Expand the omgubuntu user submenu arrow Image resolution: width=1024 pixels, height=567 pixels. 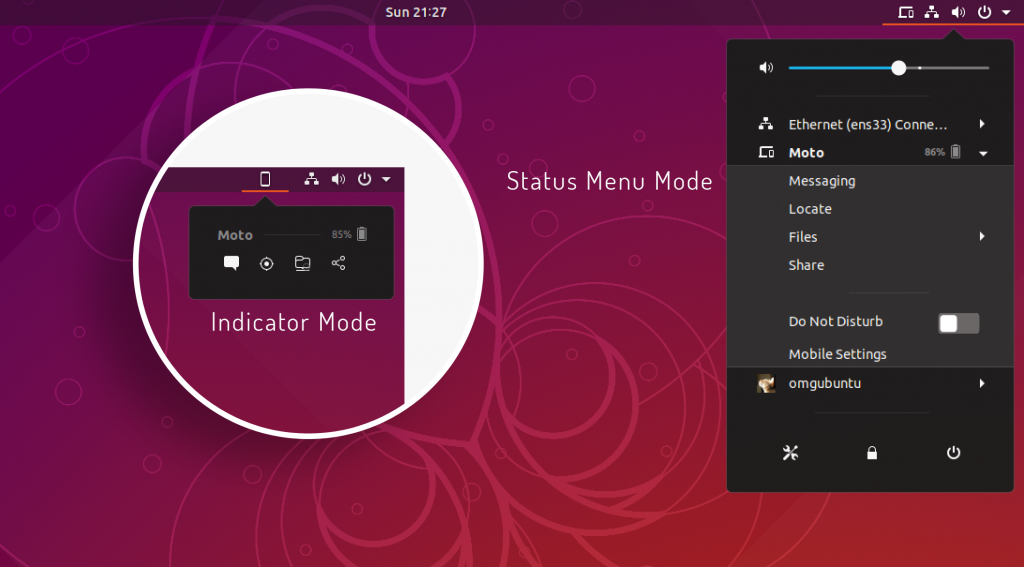pyautogui.click(x=982, y=383)
